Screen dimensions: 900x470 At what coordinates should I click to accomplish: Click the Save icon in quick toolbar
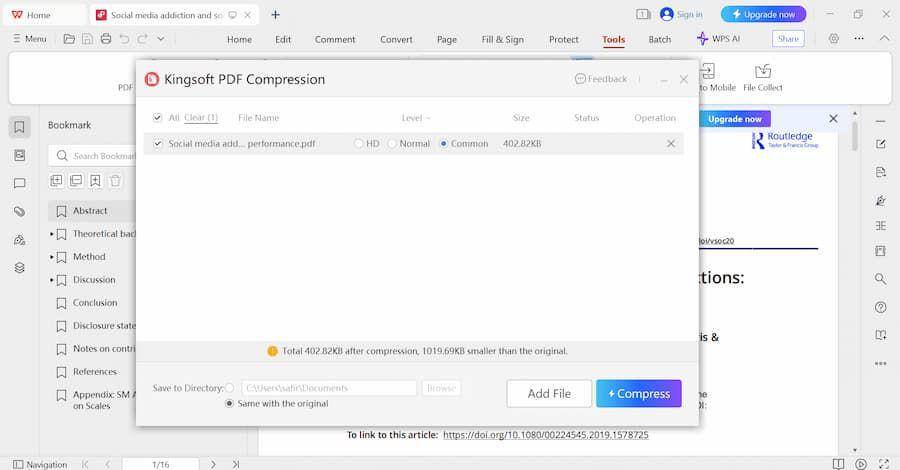point(87,39)
